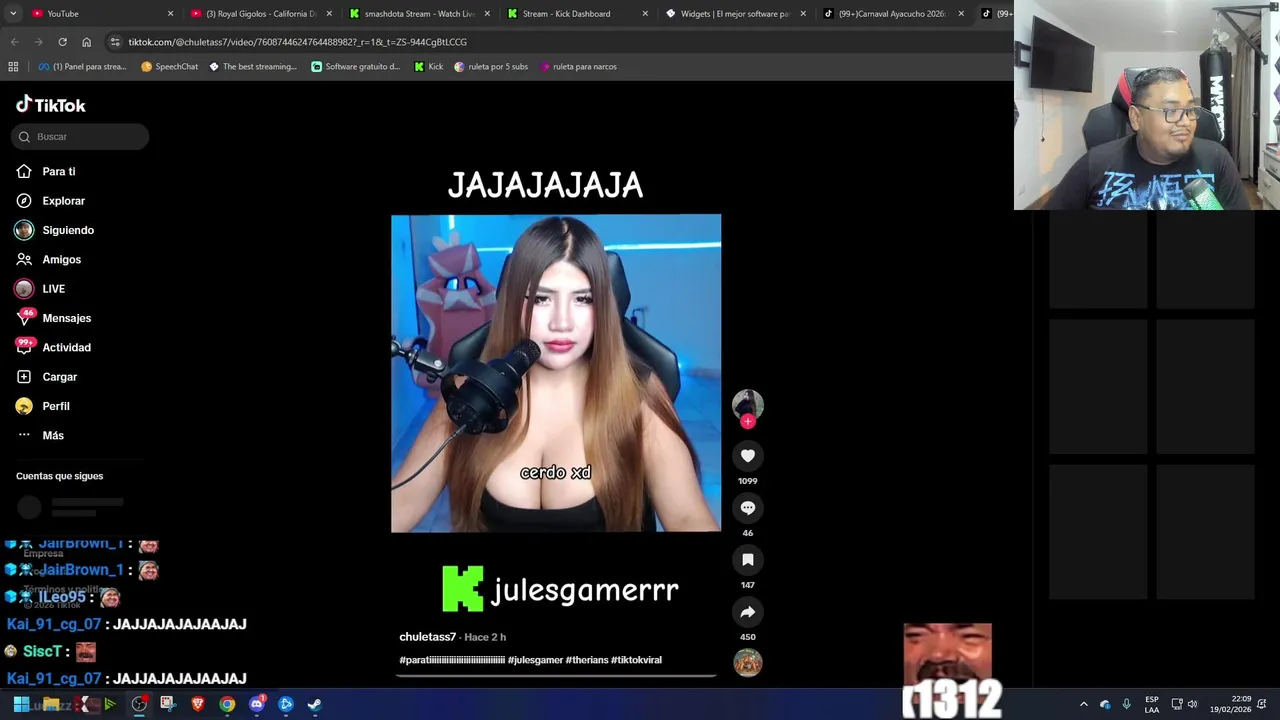
Task: Click the tiktok.com address bar URL
Action: [297, 42]
